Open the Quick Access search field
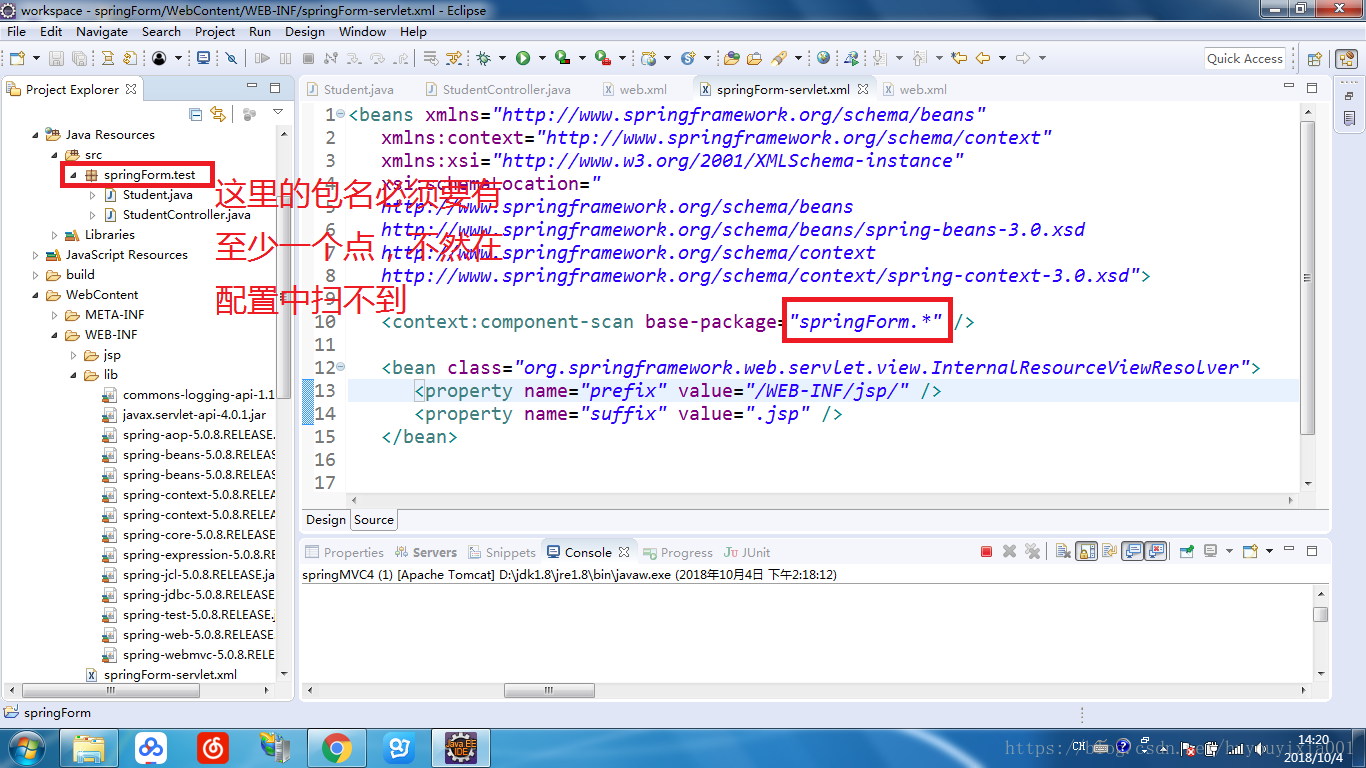Screen dimensions: 1366x768 pos(1245,58)
